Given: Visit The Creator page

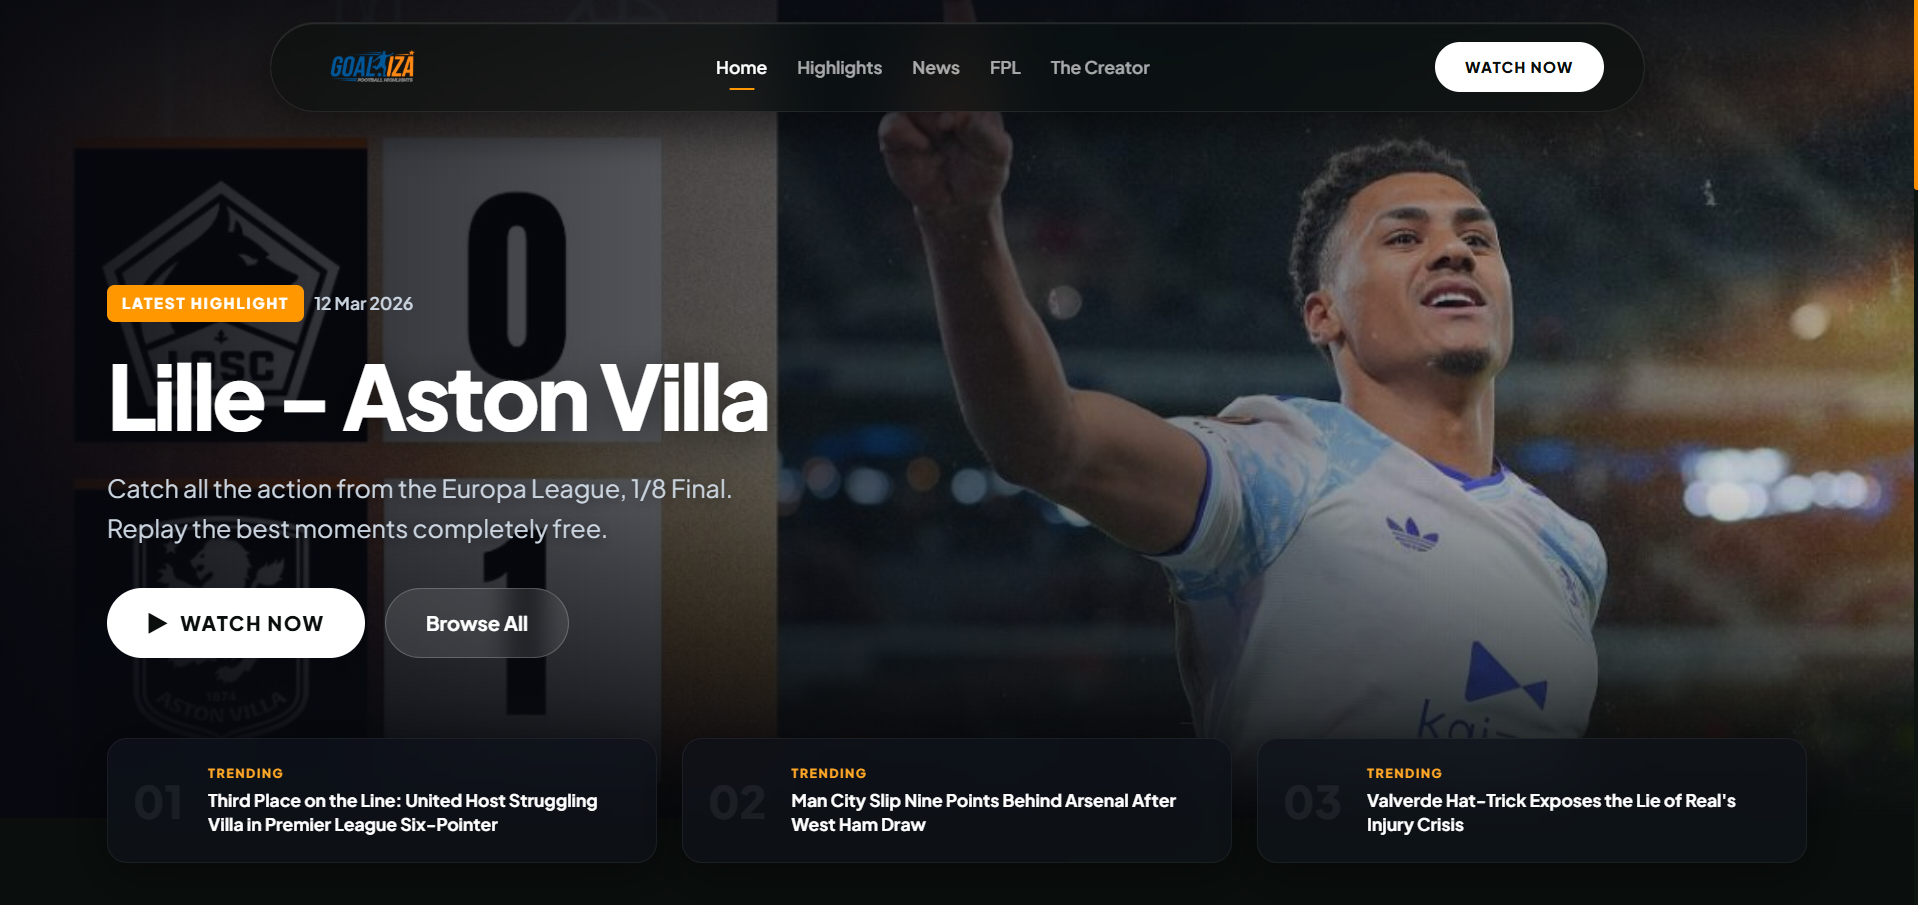Looking at the screenshot, I should point(1099,68).
